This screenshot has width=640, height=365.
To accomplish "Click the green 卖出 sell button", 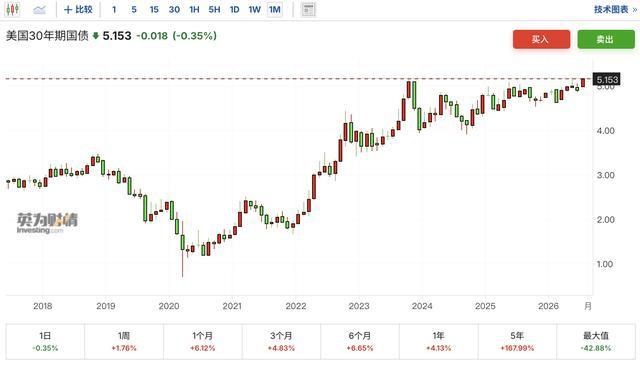I will [x=606, y=39].
